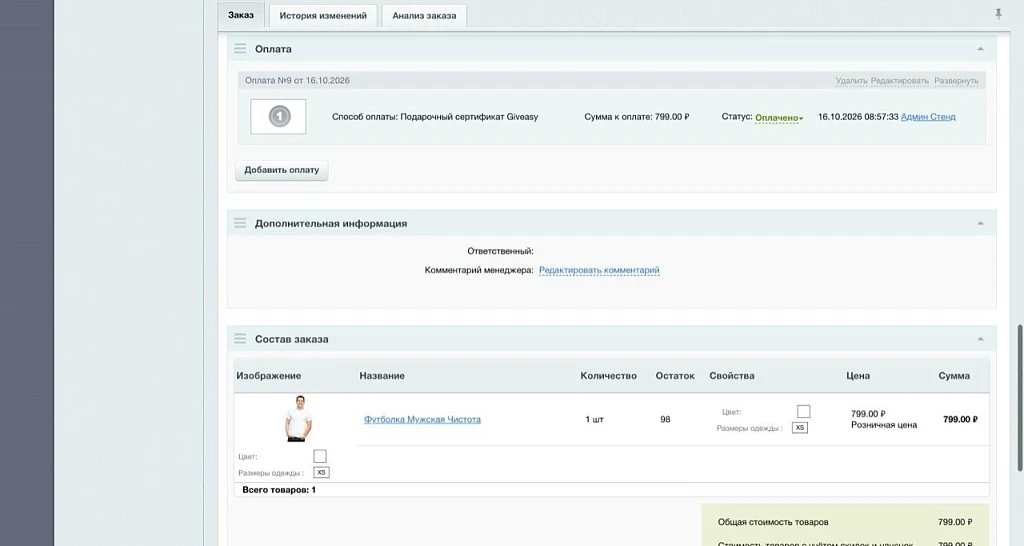Click Общая стоимость товаров total line
The height and width of the screenshot is (546, 1024).
pyautogui.click(x=844, y=522)
